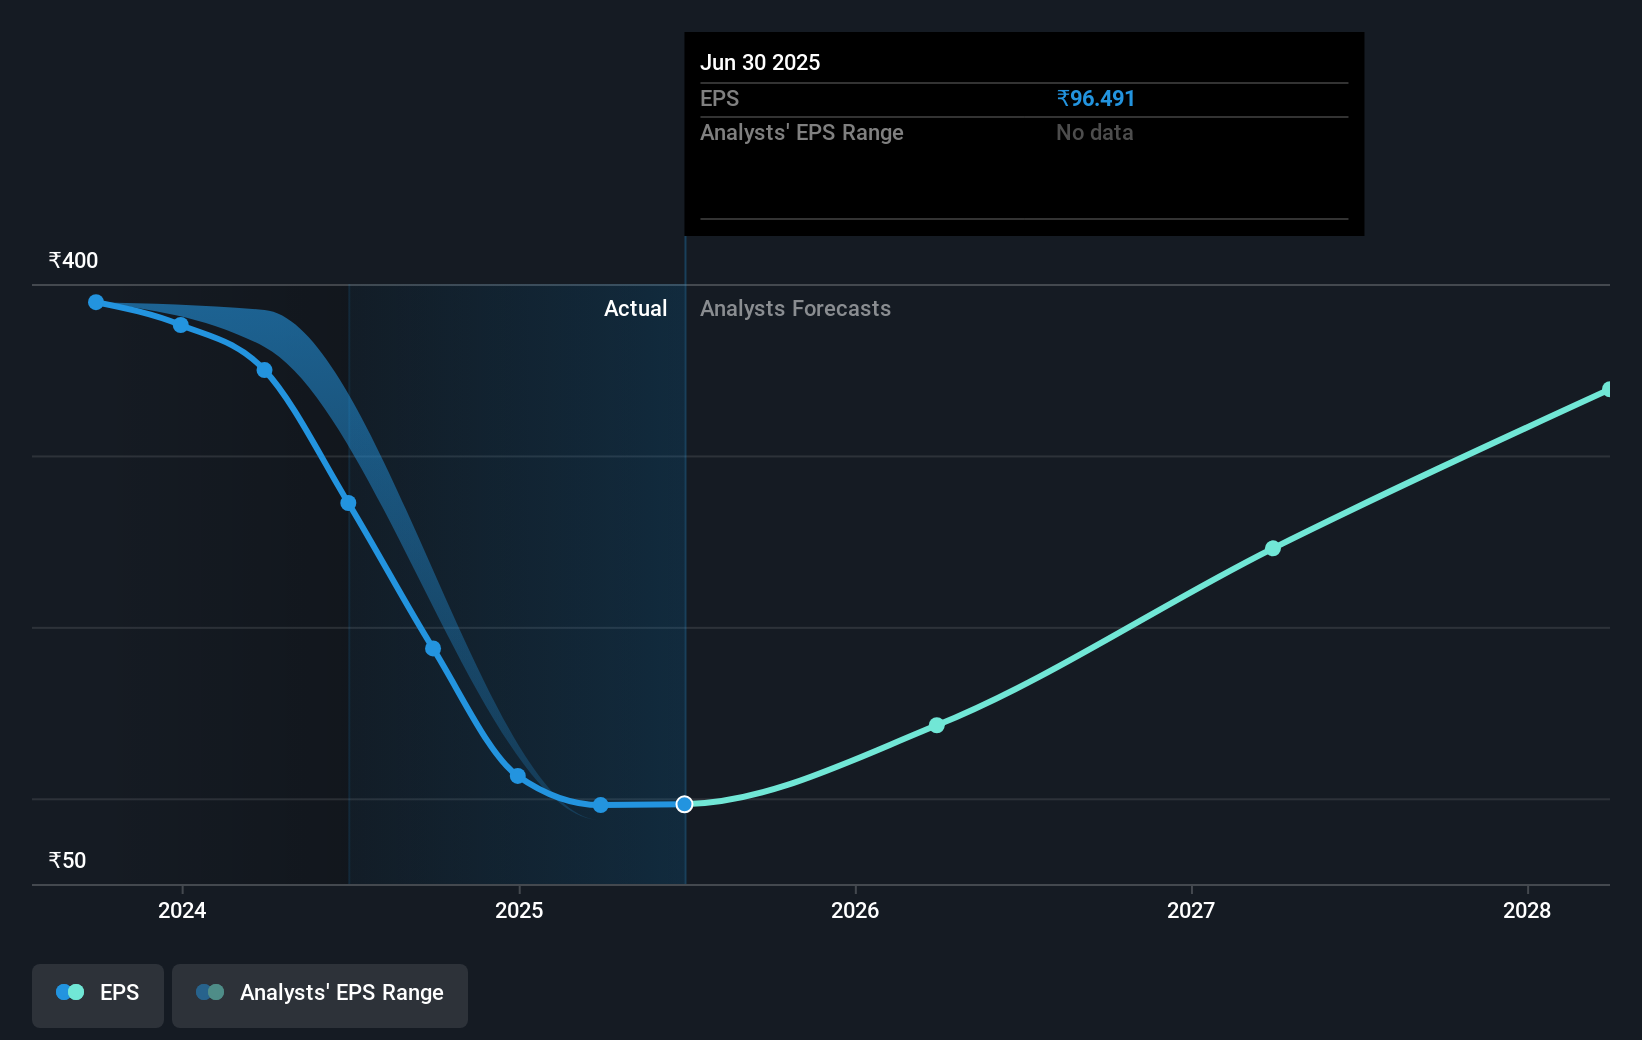Toggle the Analysts' EPS Range legend button
The width and height of the screenshot is (1642, 1040).
coord(320,995)
